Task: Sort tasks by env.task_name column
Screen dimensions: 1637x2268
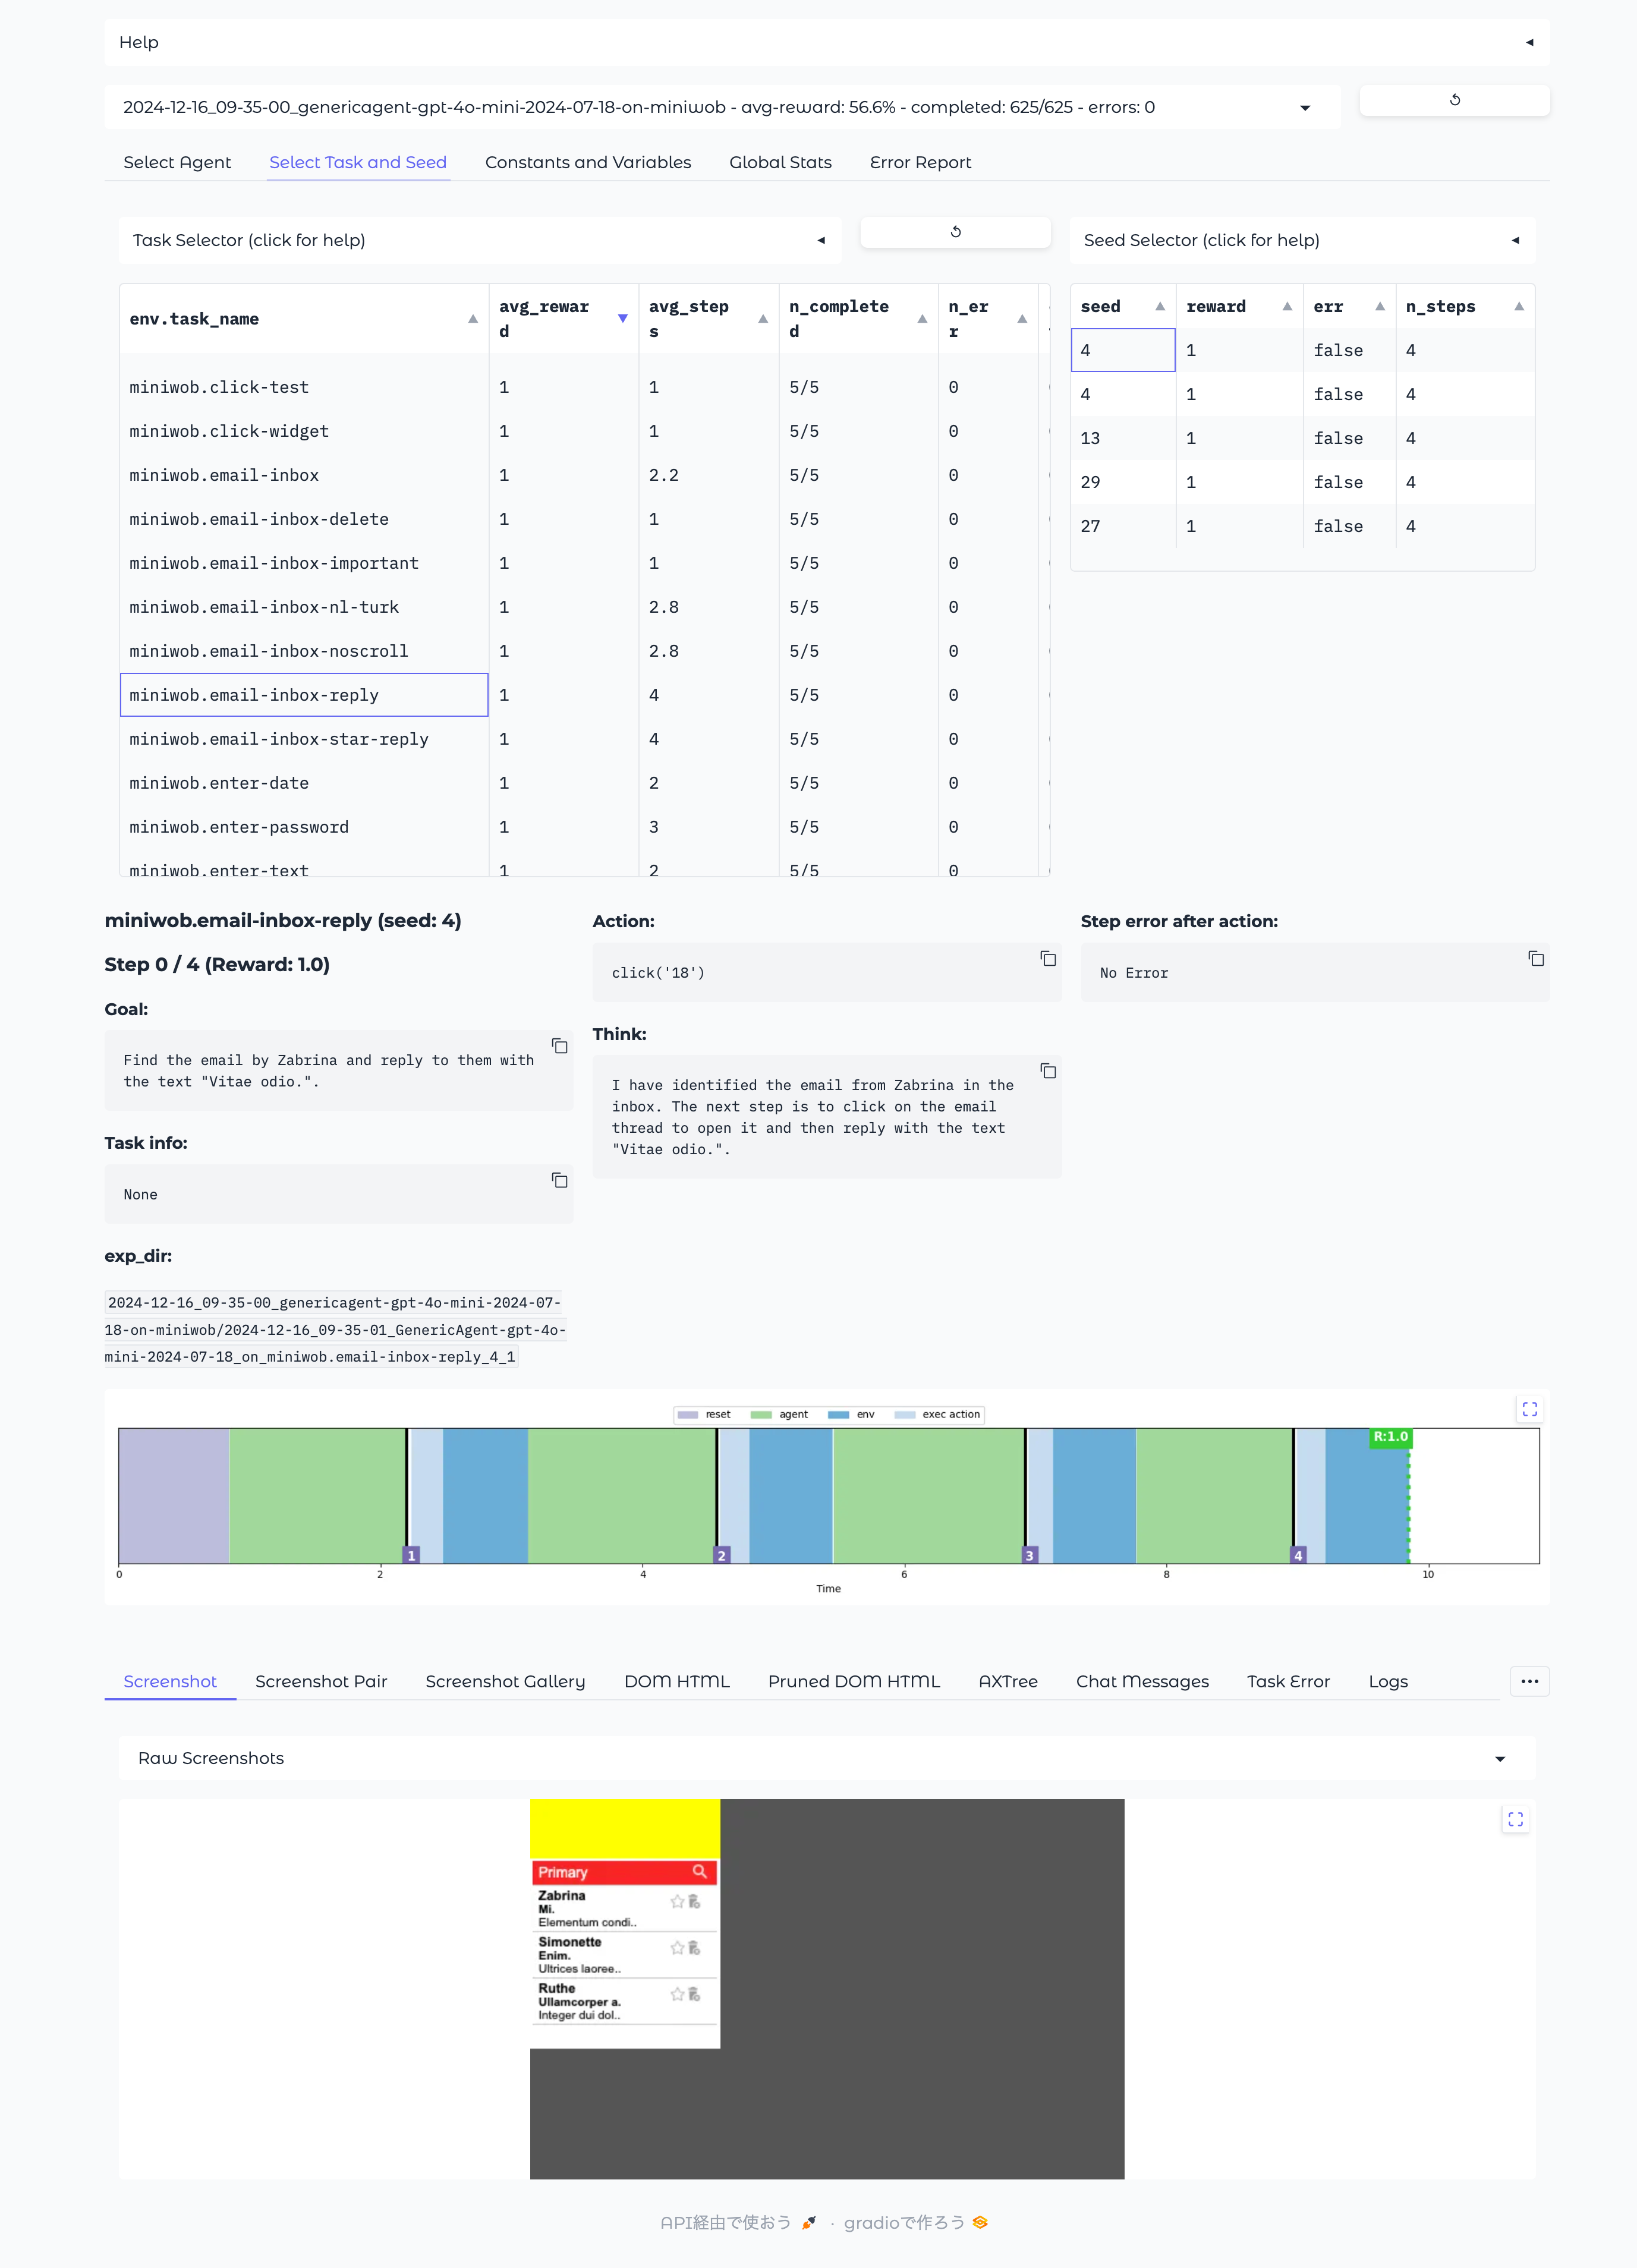Action: coord(472,319)
